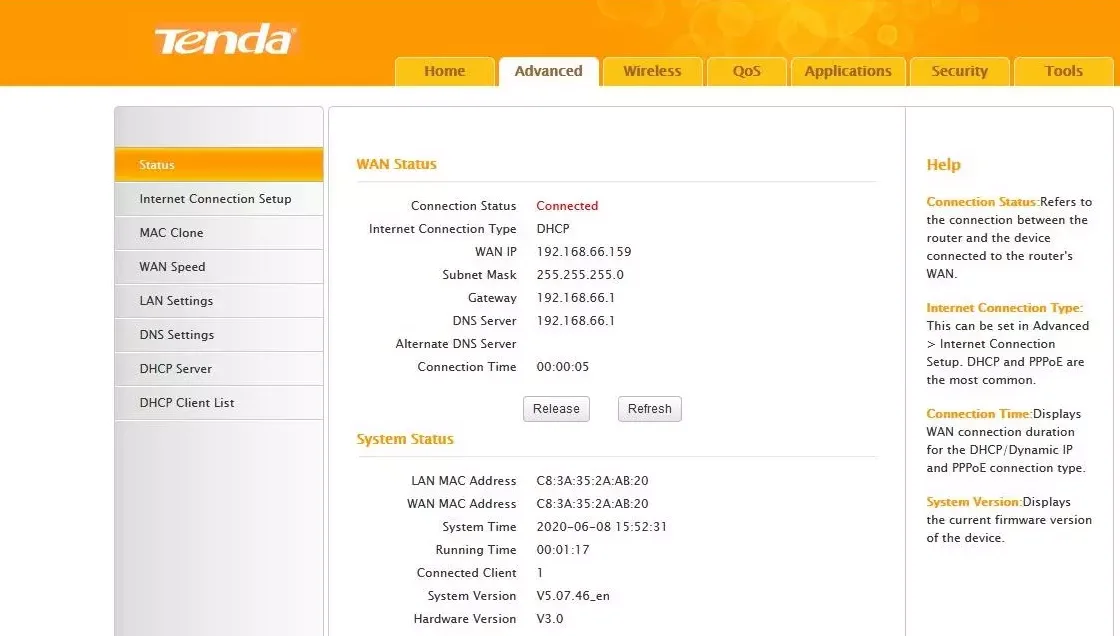Screen dimensions: 1120x636
Task: Click the Refresh button
Action: click(650, 409)
